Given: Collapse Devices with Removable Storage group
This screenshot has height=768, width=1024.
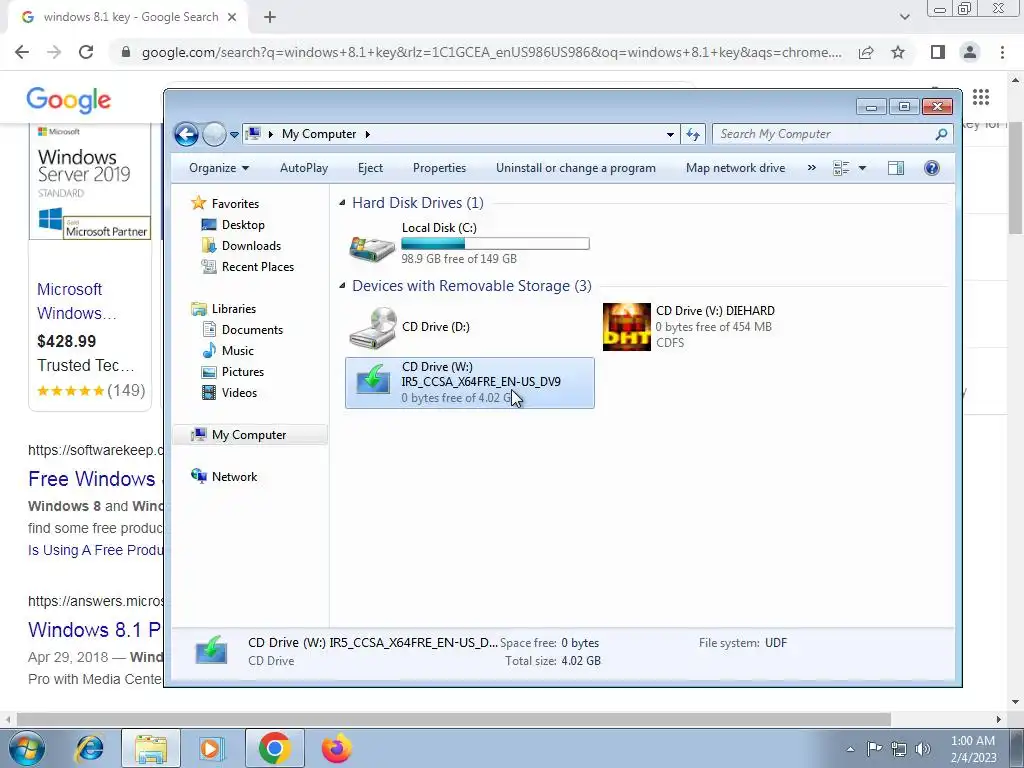Looking at the screenshot, I should tap(342, 286).
